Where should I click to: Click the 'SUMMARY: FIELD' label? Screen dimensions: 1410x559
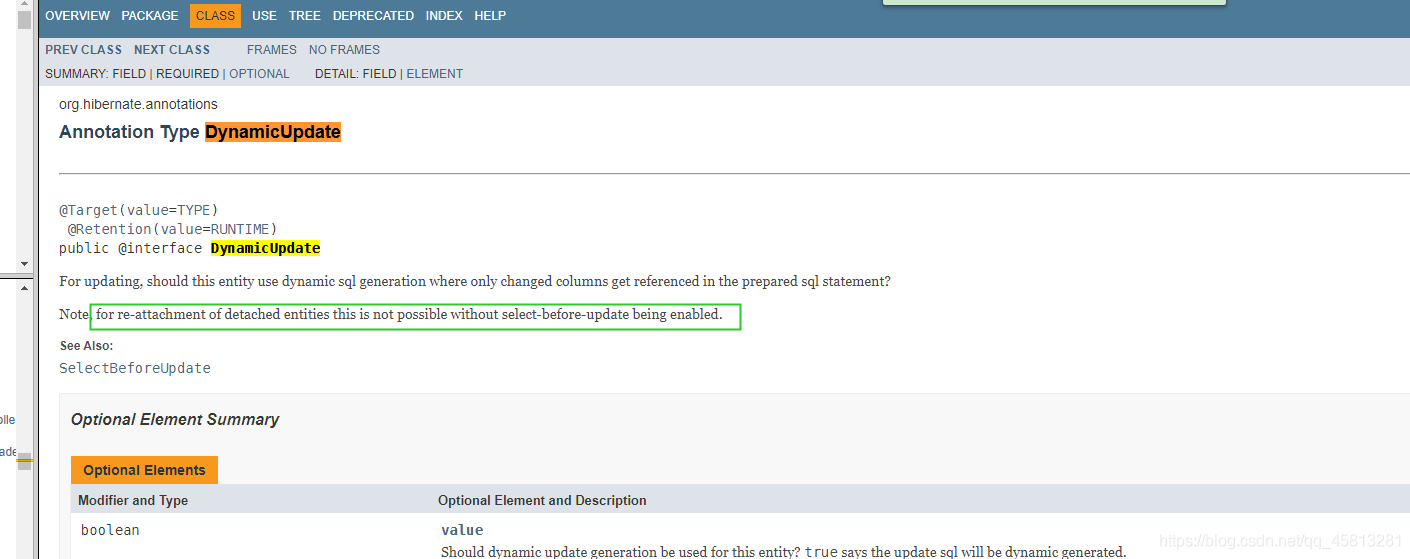point(95,74)
